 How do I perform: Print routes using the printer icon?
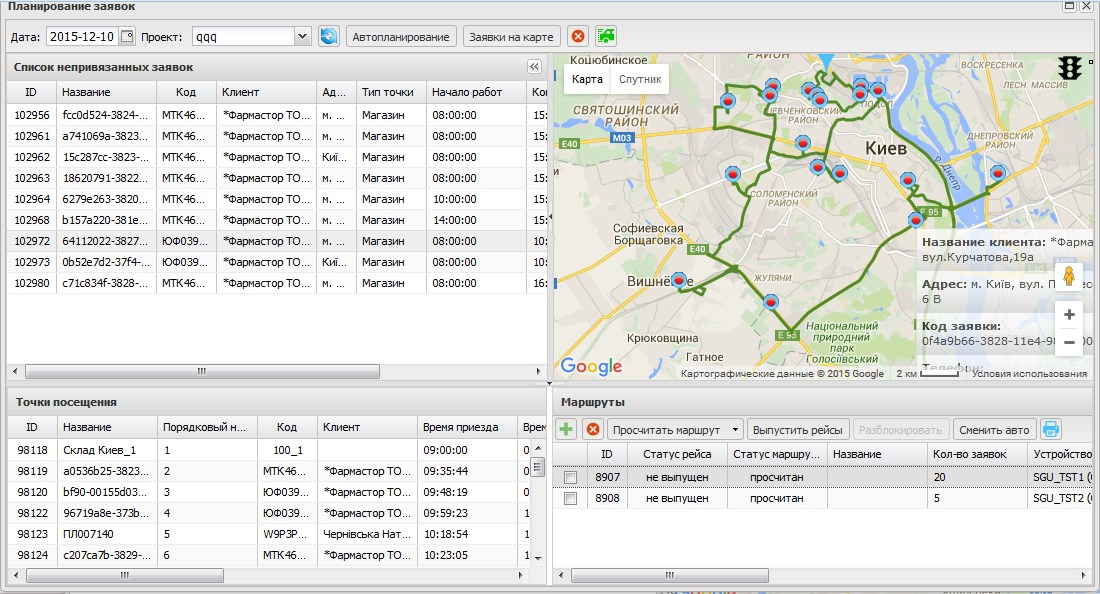tap(1051, 430)
